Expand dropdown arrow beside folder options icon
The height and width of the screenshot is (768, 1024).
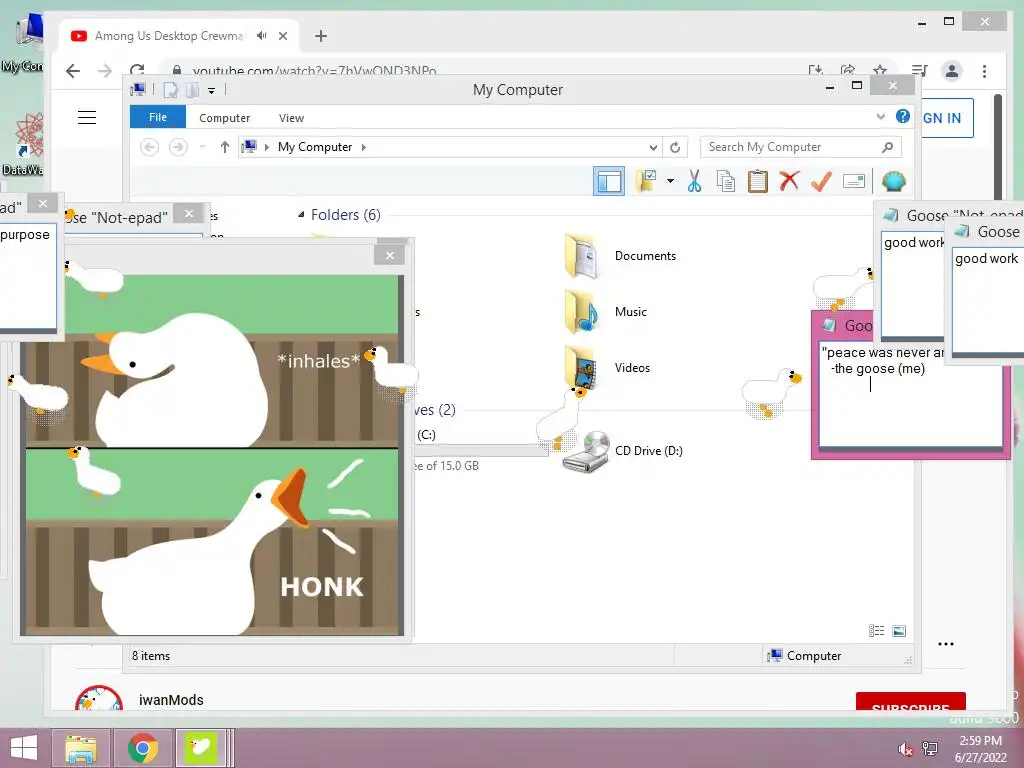pyautogui.click(x=670, y=181)
